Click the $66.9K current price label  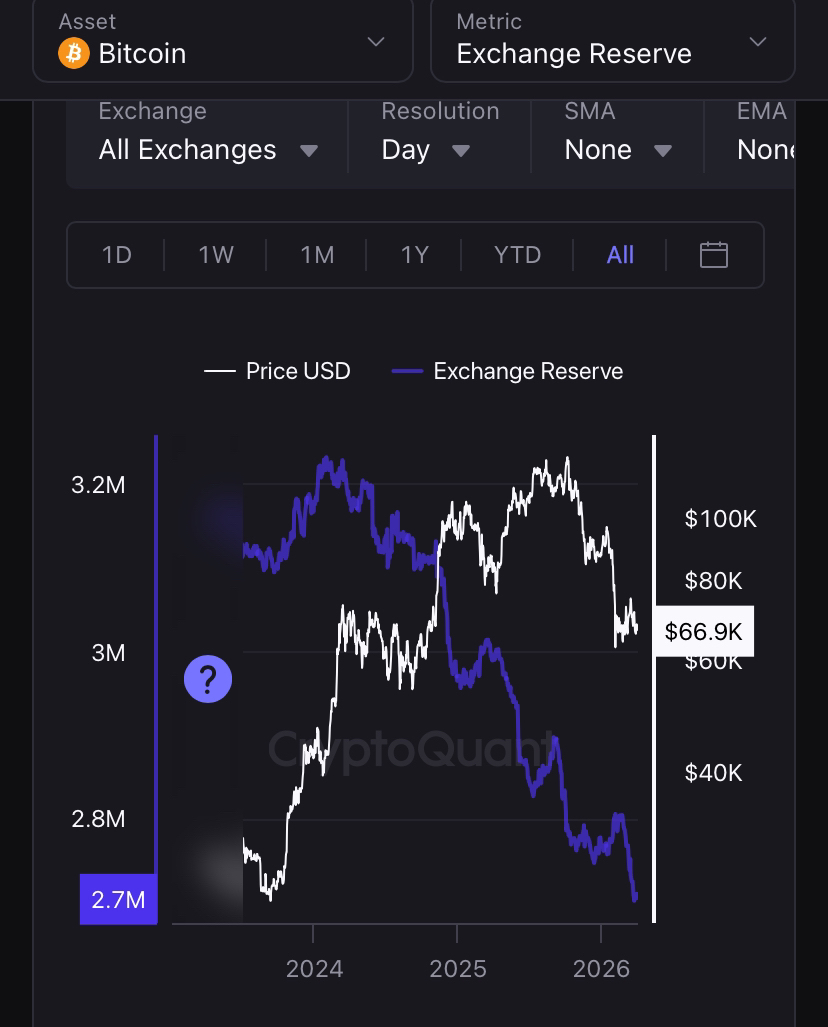point(703,631)
